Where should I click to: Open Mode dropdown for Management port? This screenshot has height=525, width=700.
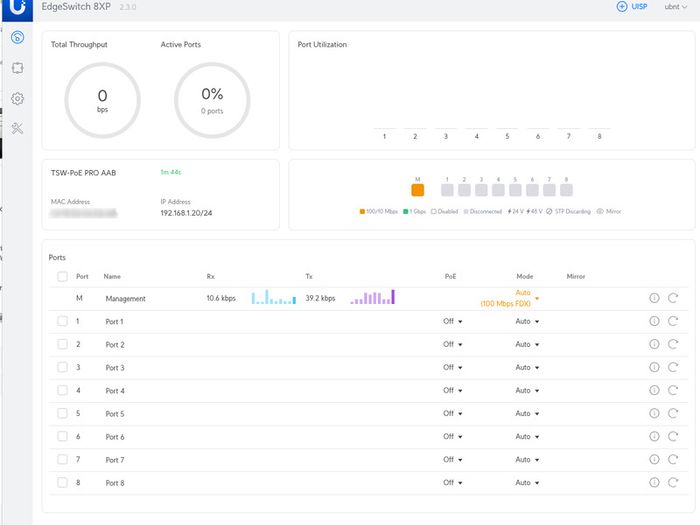(x=510, y=298)
